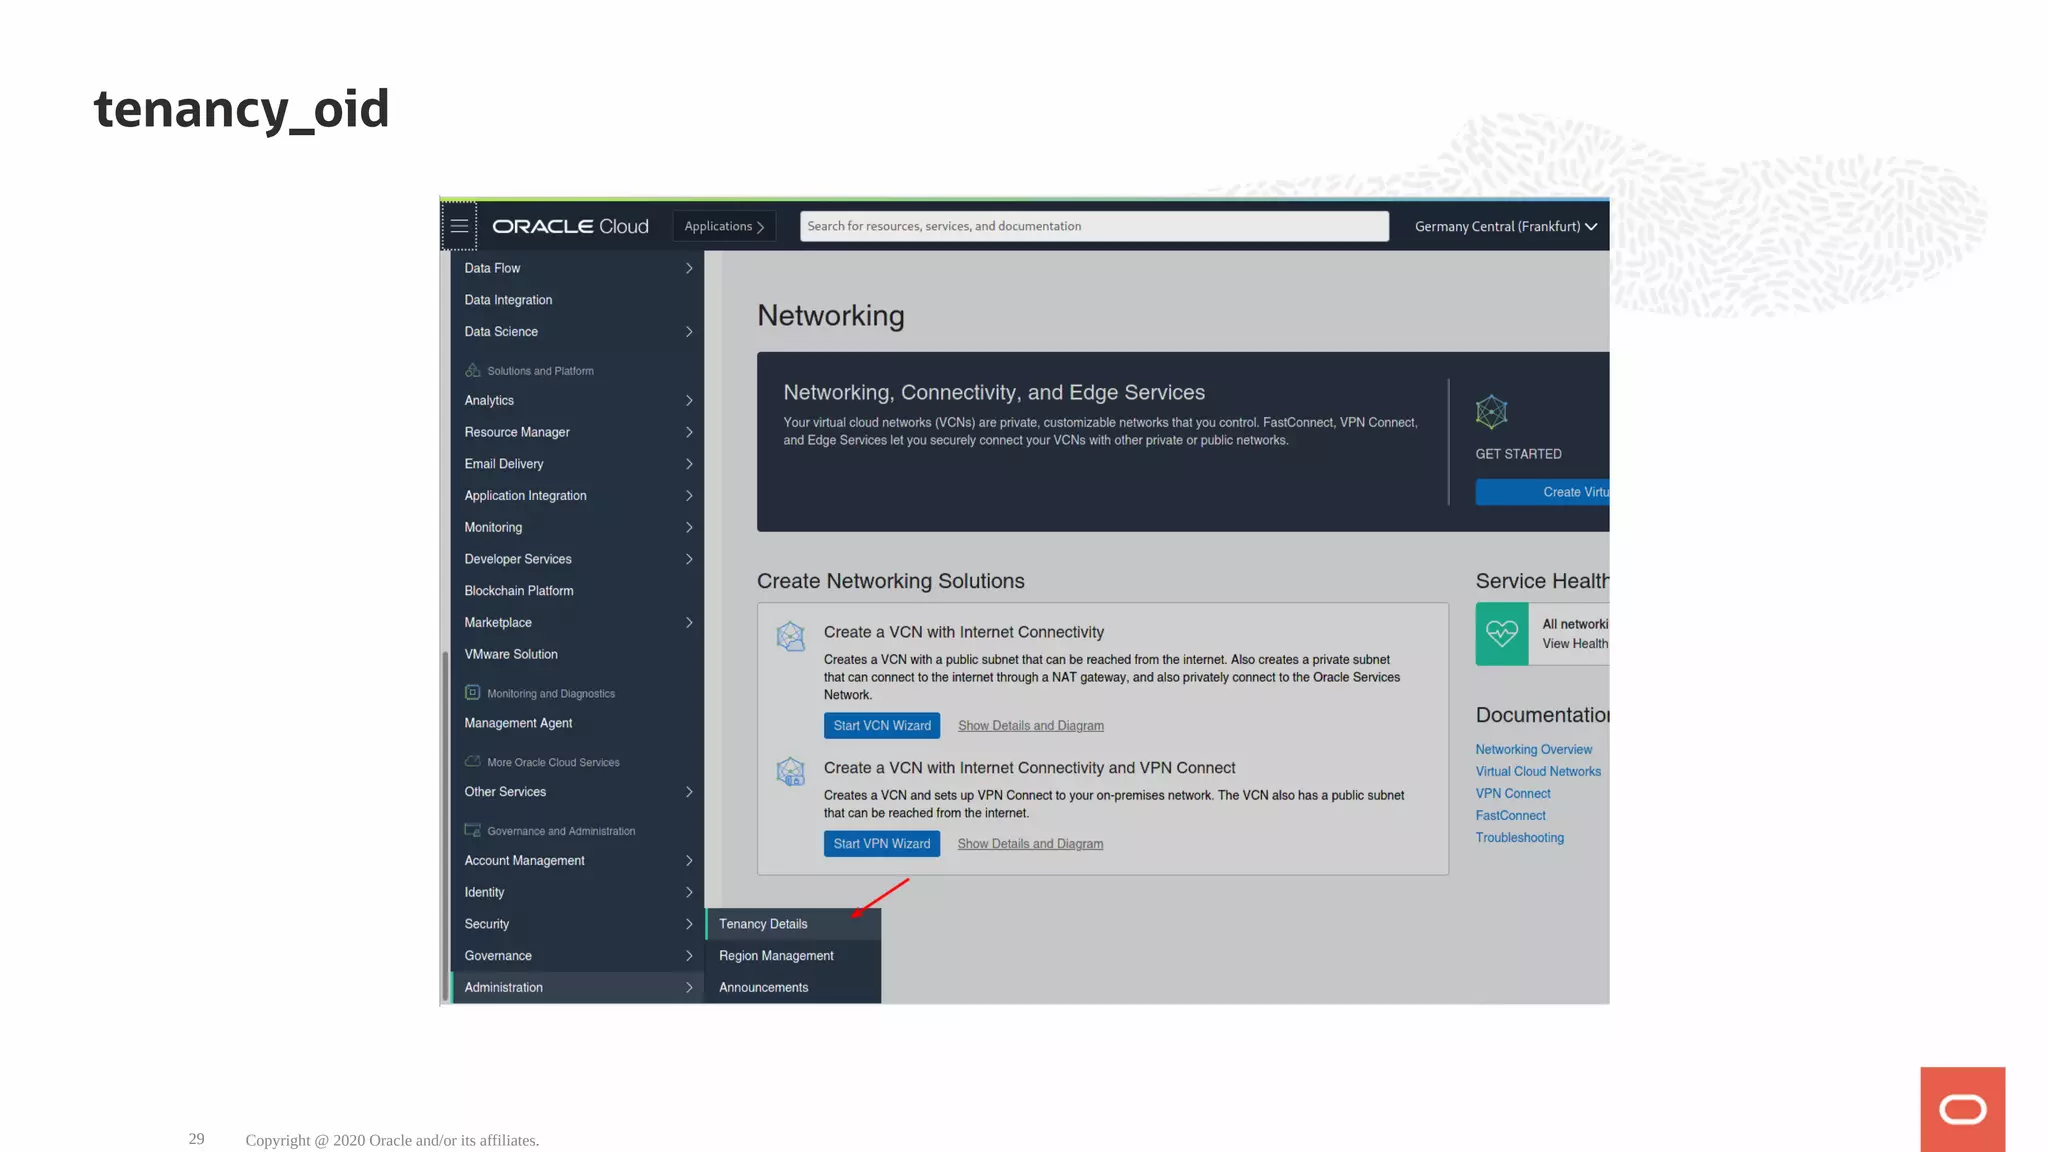This screenshot has height=1152, width=2048.
Task: Show Details and Diagram for VPN wizard
Action: [x=1030, y=844]
